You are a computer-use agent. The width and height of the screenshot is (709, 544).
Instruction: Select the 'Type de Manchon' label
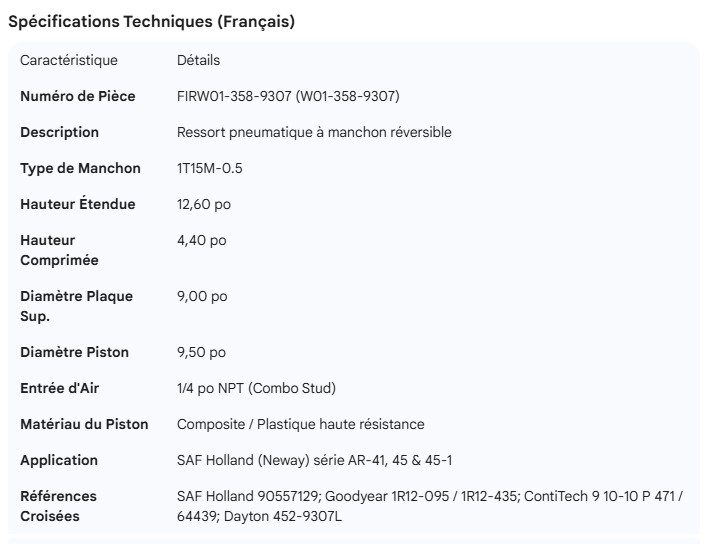81,168
